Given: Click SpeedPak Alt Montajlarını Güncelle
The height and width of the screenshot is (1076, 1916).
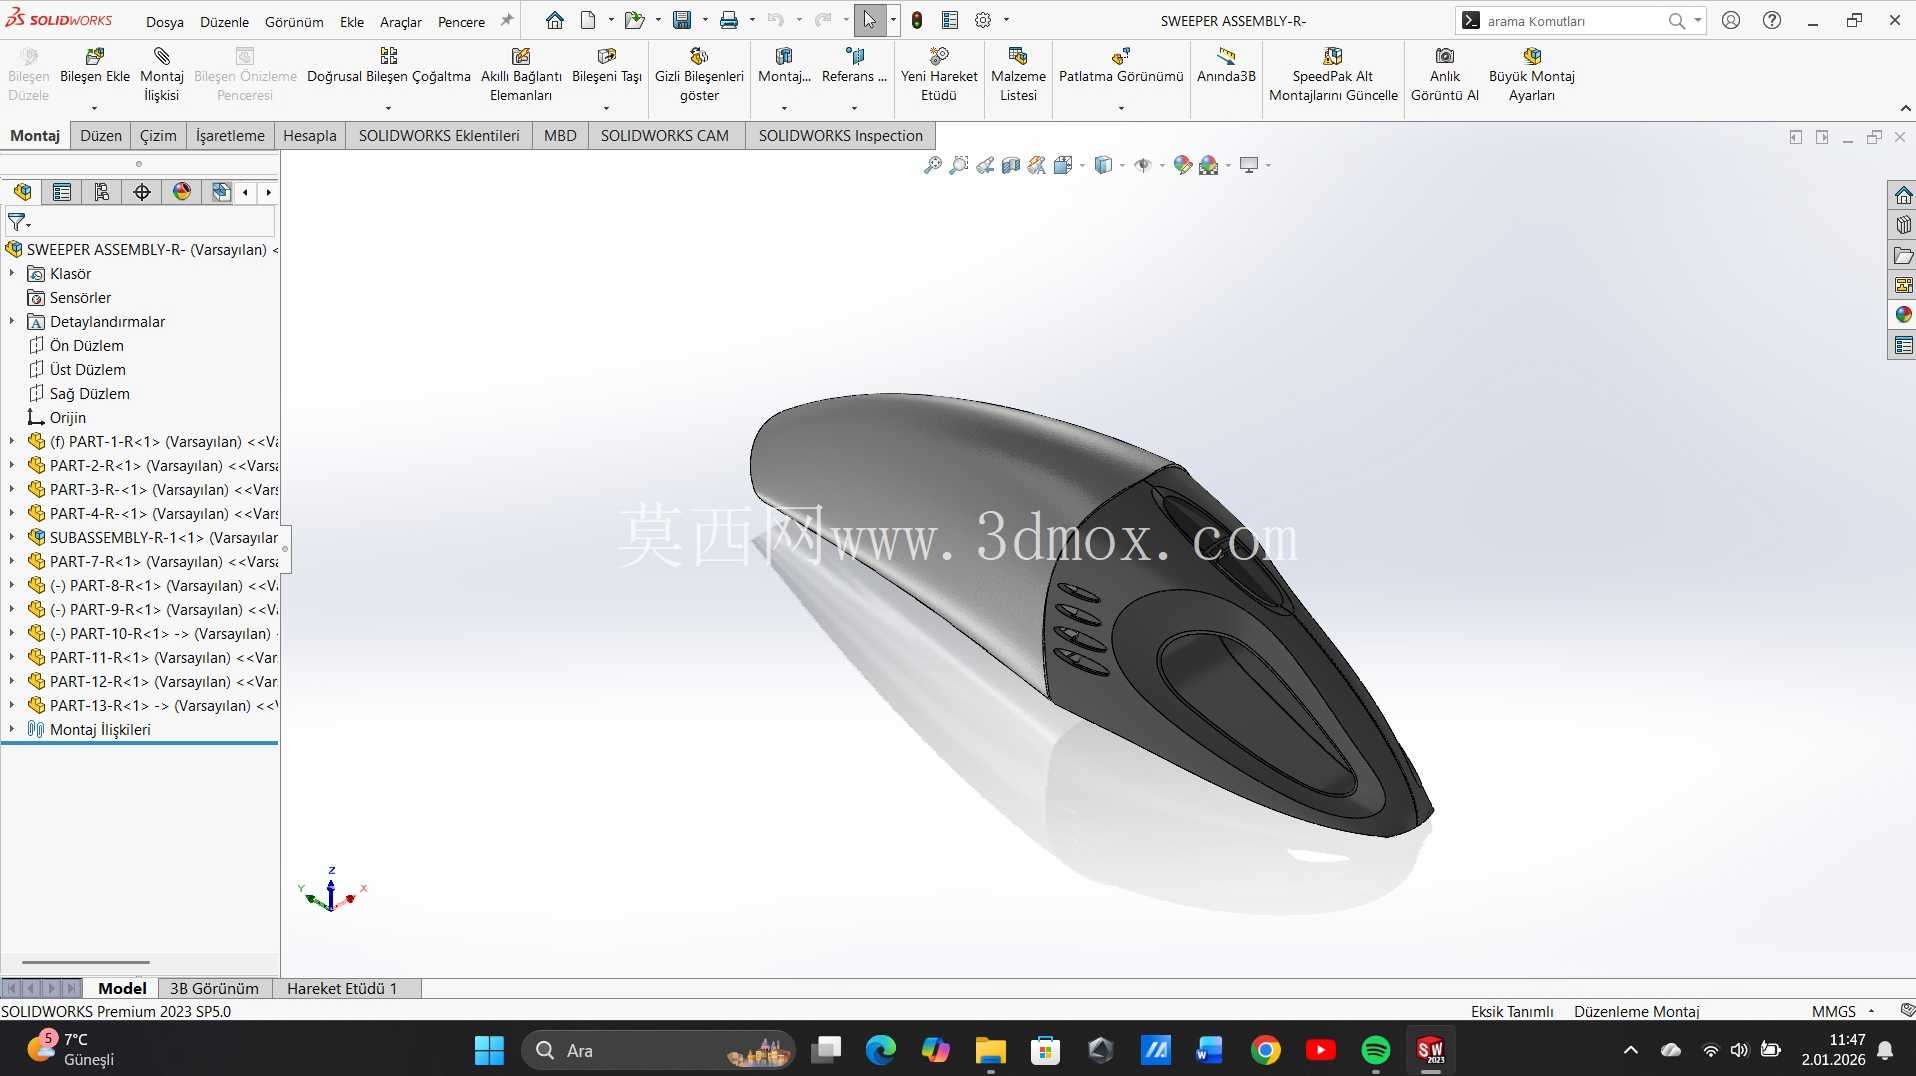Looking at the screenshot, I should (1333, 75).
